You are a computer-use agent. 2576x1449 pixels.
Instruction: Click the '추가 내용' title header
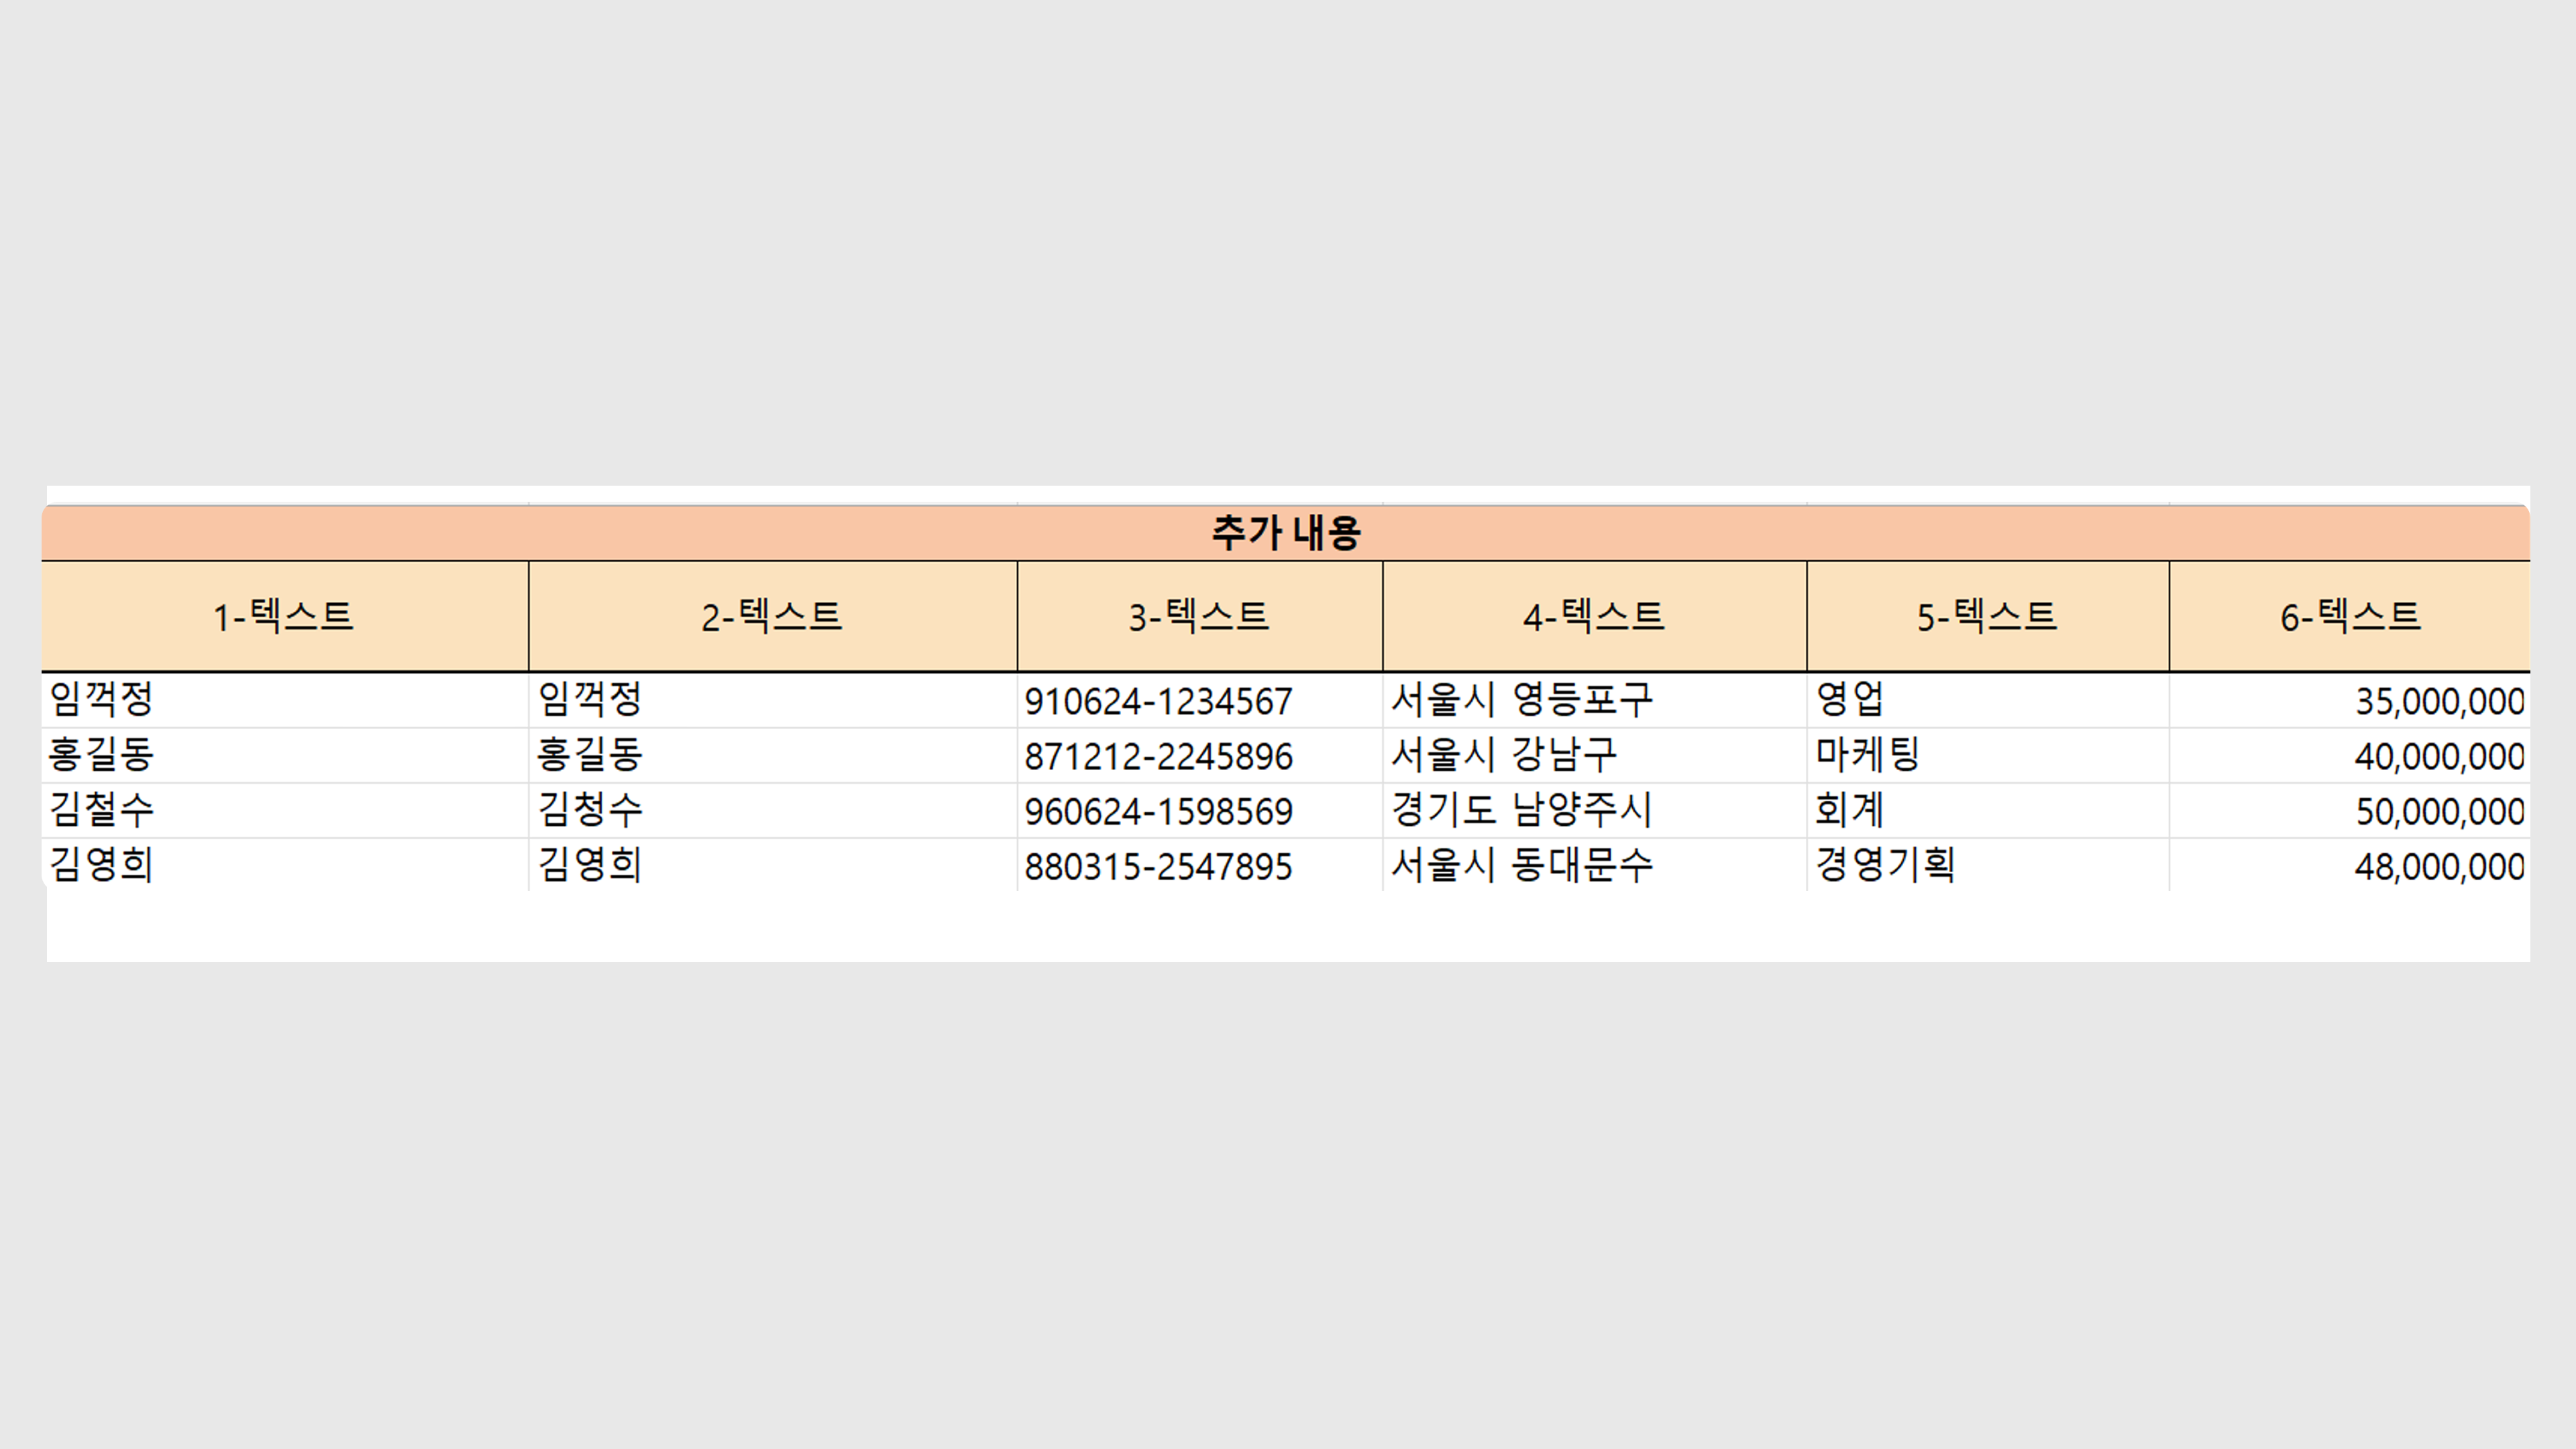[1285, 533]
